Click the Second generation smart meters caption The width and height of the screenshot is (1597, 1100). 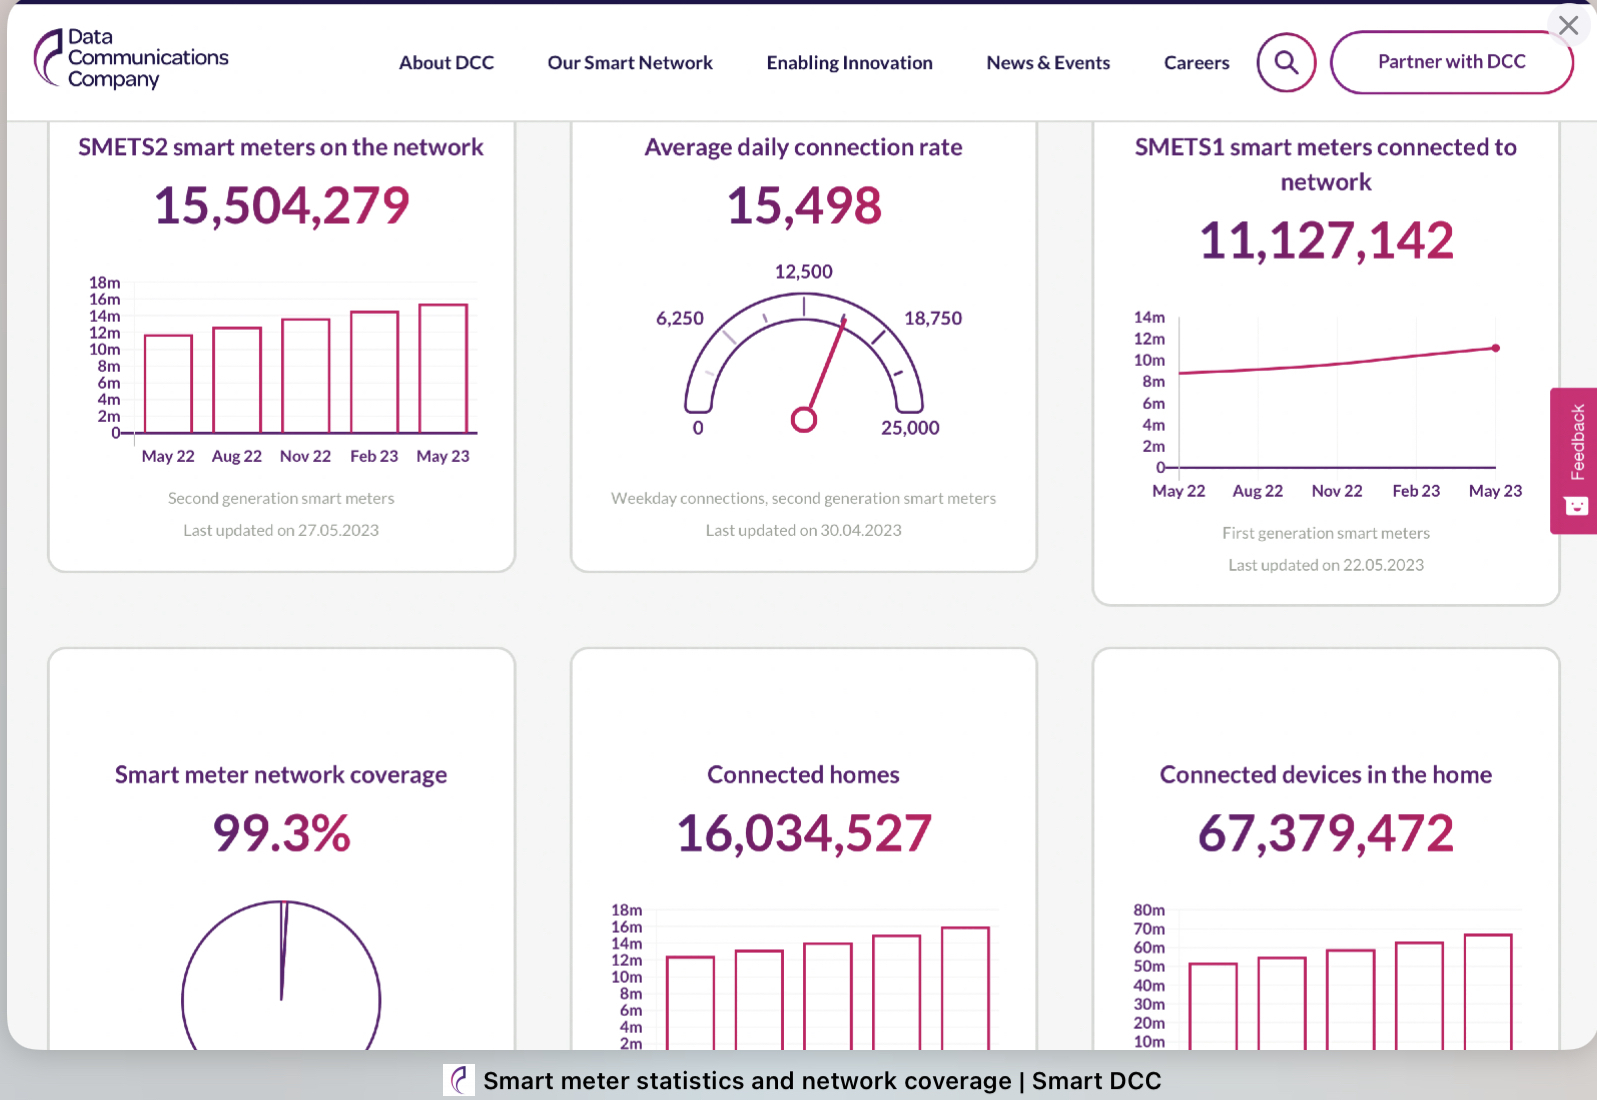[x=281, y=498]
